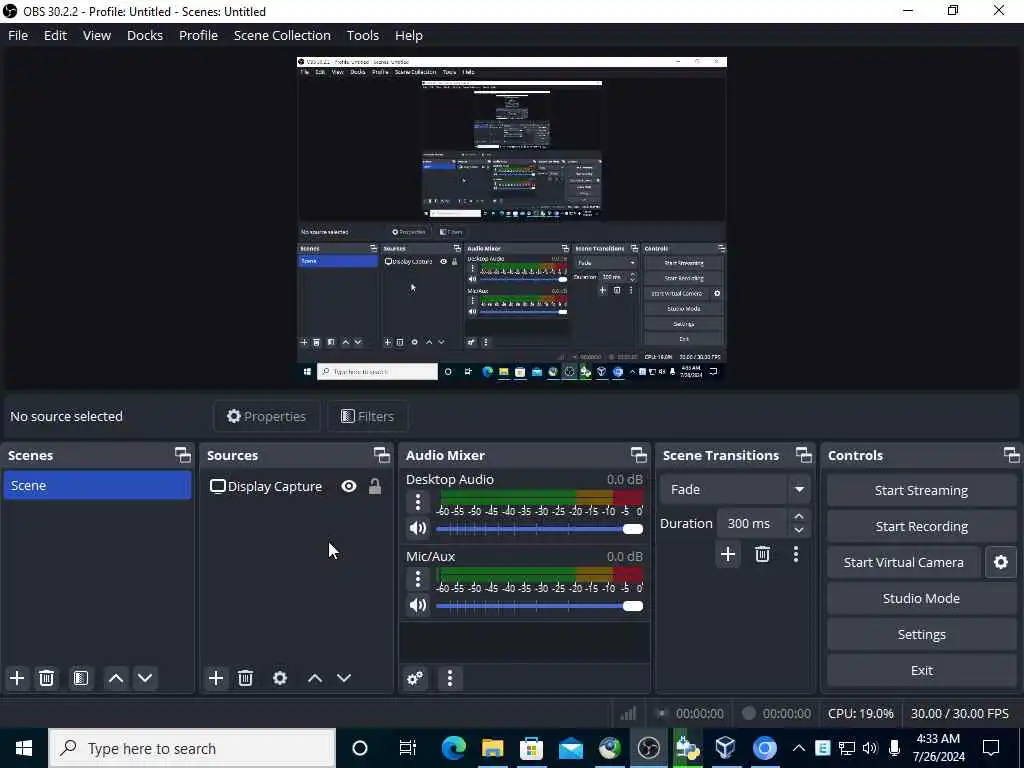Screen dimensions: 1024x768
Task: Pop out the Audio Mixer dock
Action: coord(639,455)
